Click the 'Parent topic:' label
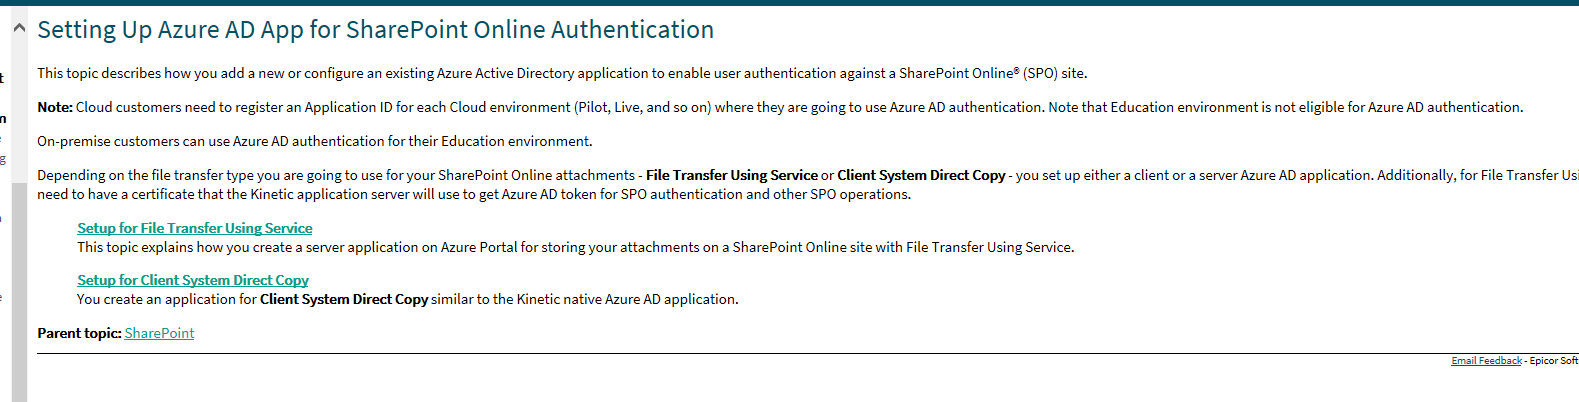 coord(79,333)
